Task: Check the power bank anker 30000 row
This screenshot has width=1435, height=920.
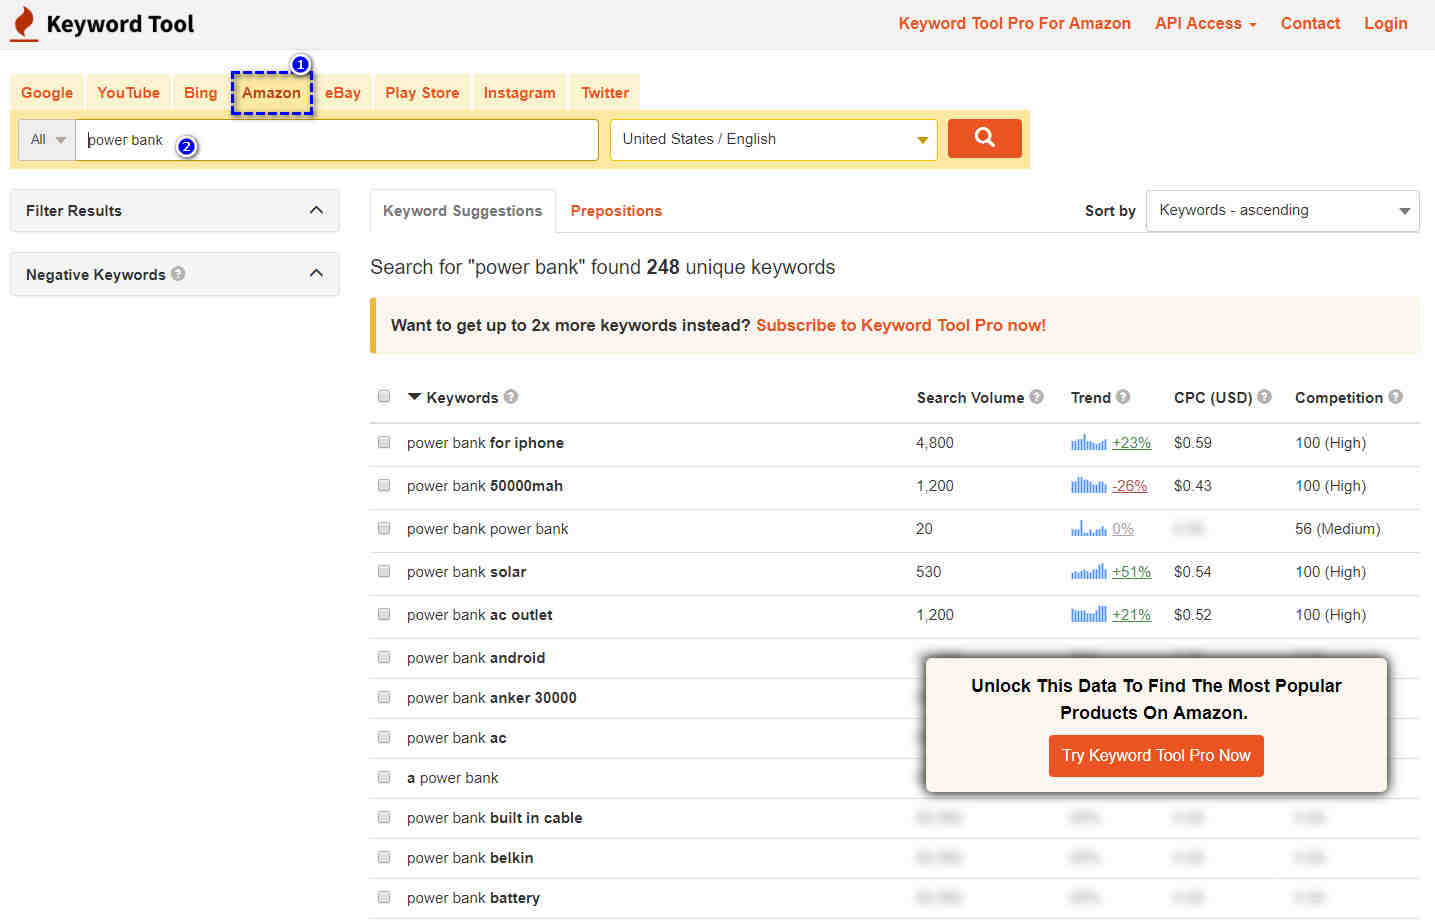Action: tap(384, 697)
